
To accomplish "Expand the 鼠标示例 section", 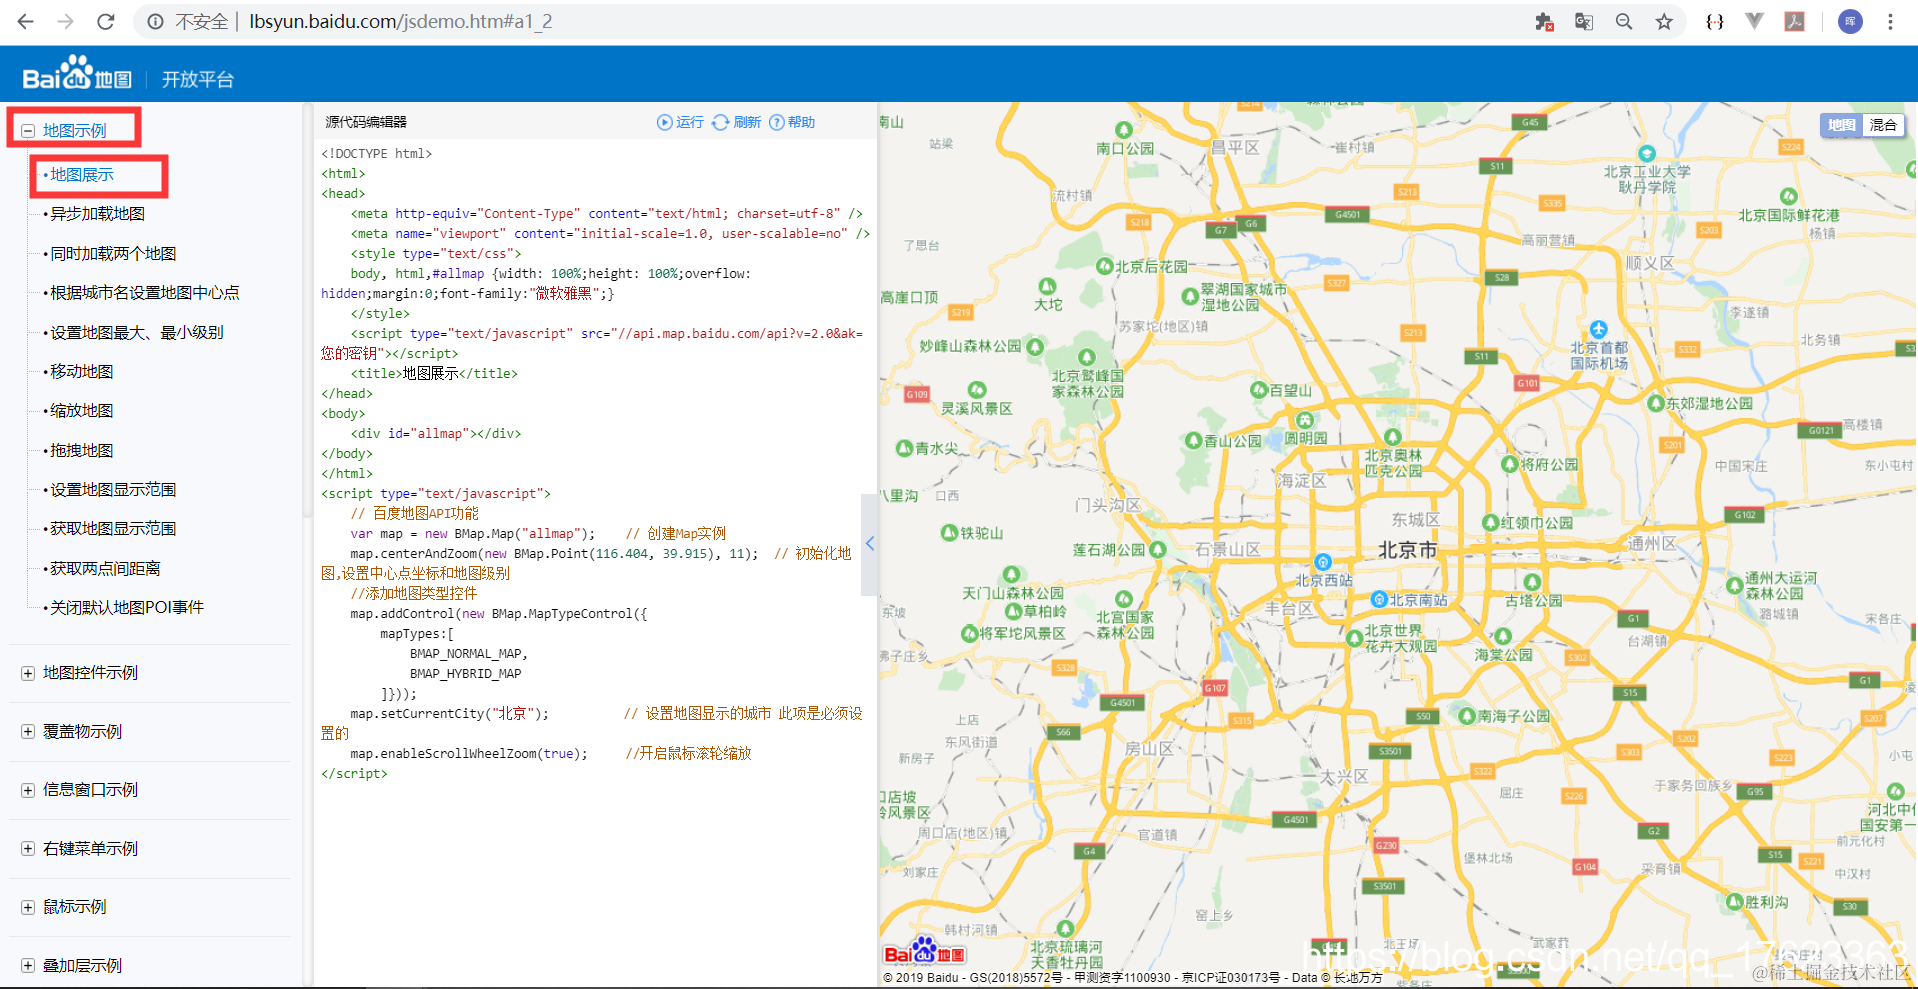I will coord(28,907).
